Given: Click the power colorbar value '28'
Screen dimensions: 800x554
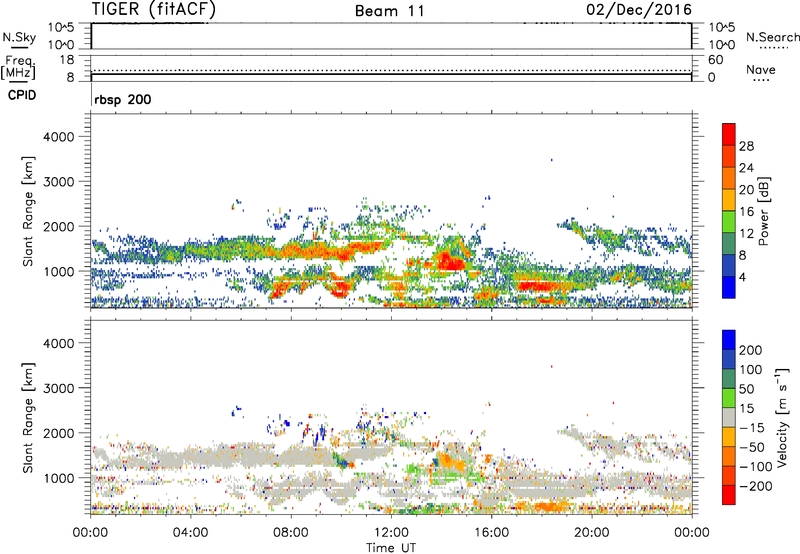Looking at the screenshot, I should pos(746,146).
